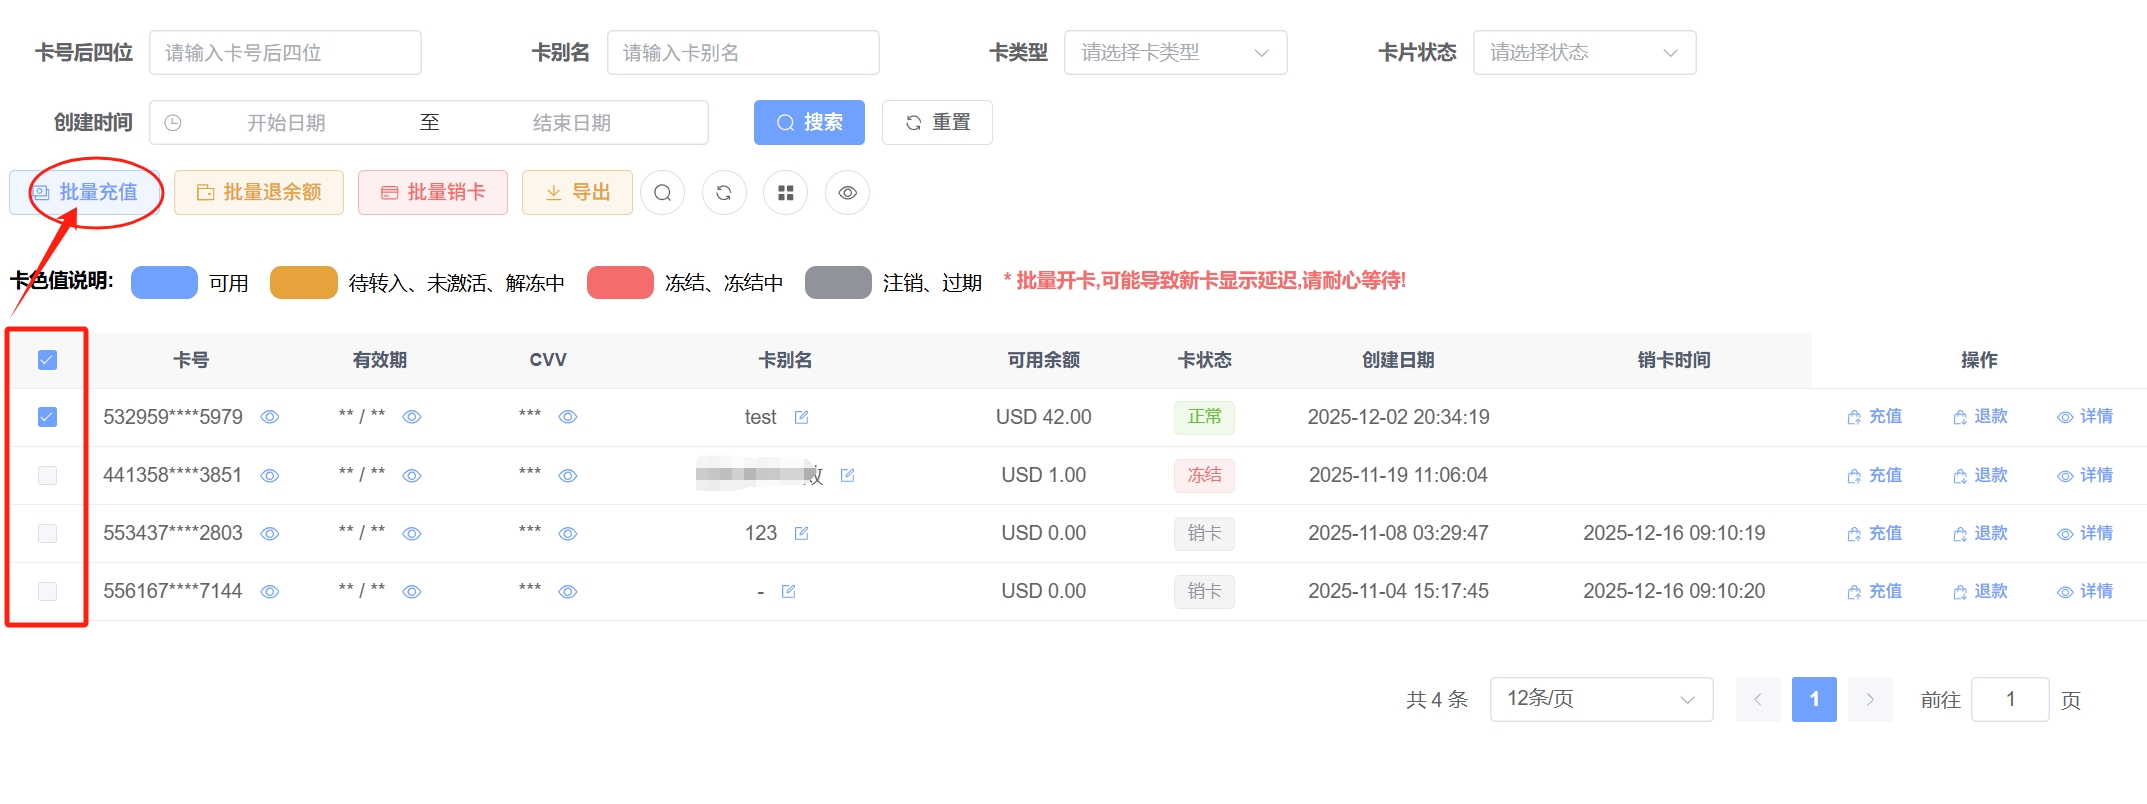This screenshot has width=2147, height=804.
Task: Check the row for card 441358****3851
Action: point(47,476)
